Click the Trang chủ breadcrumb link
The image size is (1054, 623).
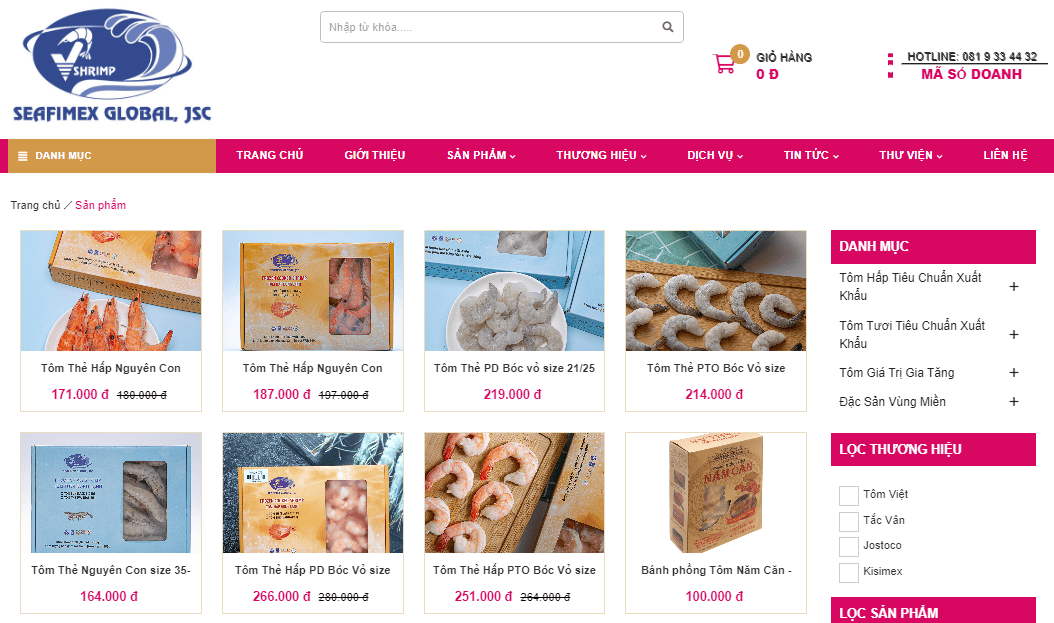pos(35,205)
